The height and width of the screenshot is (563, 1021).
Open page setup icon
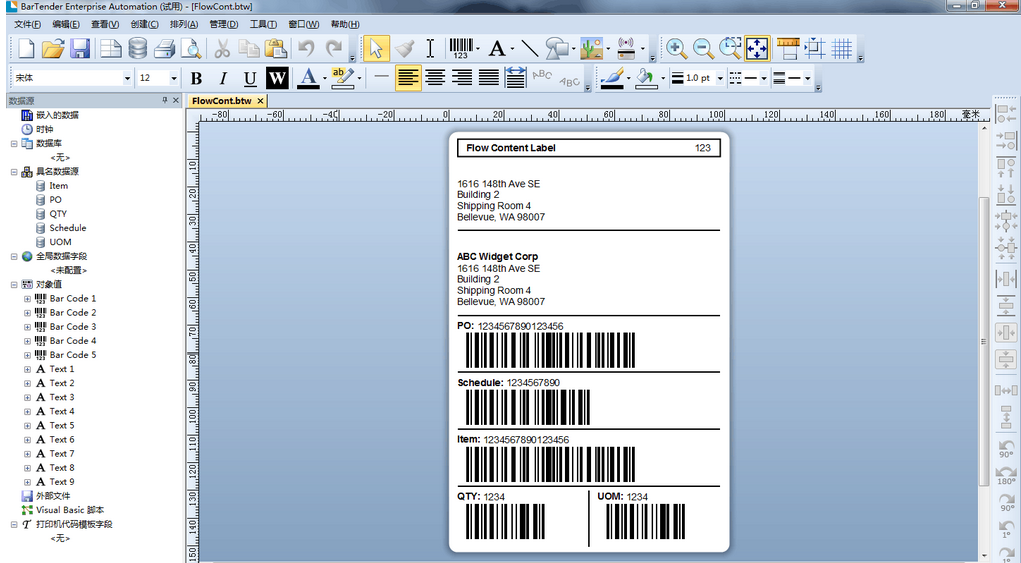[x=111, y=49]
